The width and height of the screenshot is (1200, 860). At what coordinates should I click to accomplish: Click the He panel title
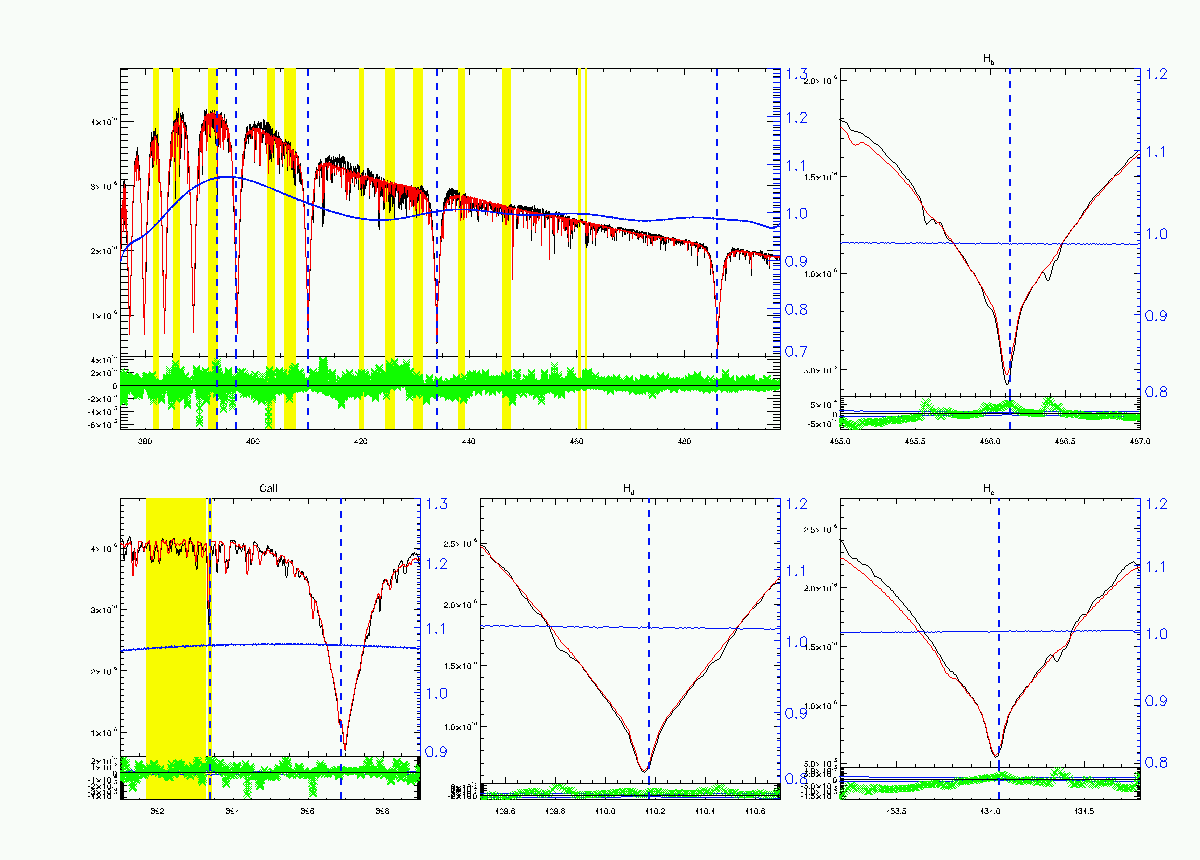pyautogui.click(x=988, y=490)
